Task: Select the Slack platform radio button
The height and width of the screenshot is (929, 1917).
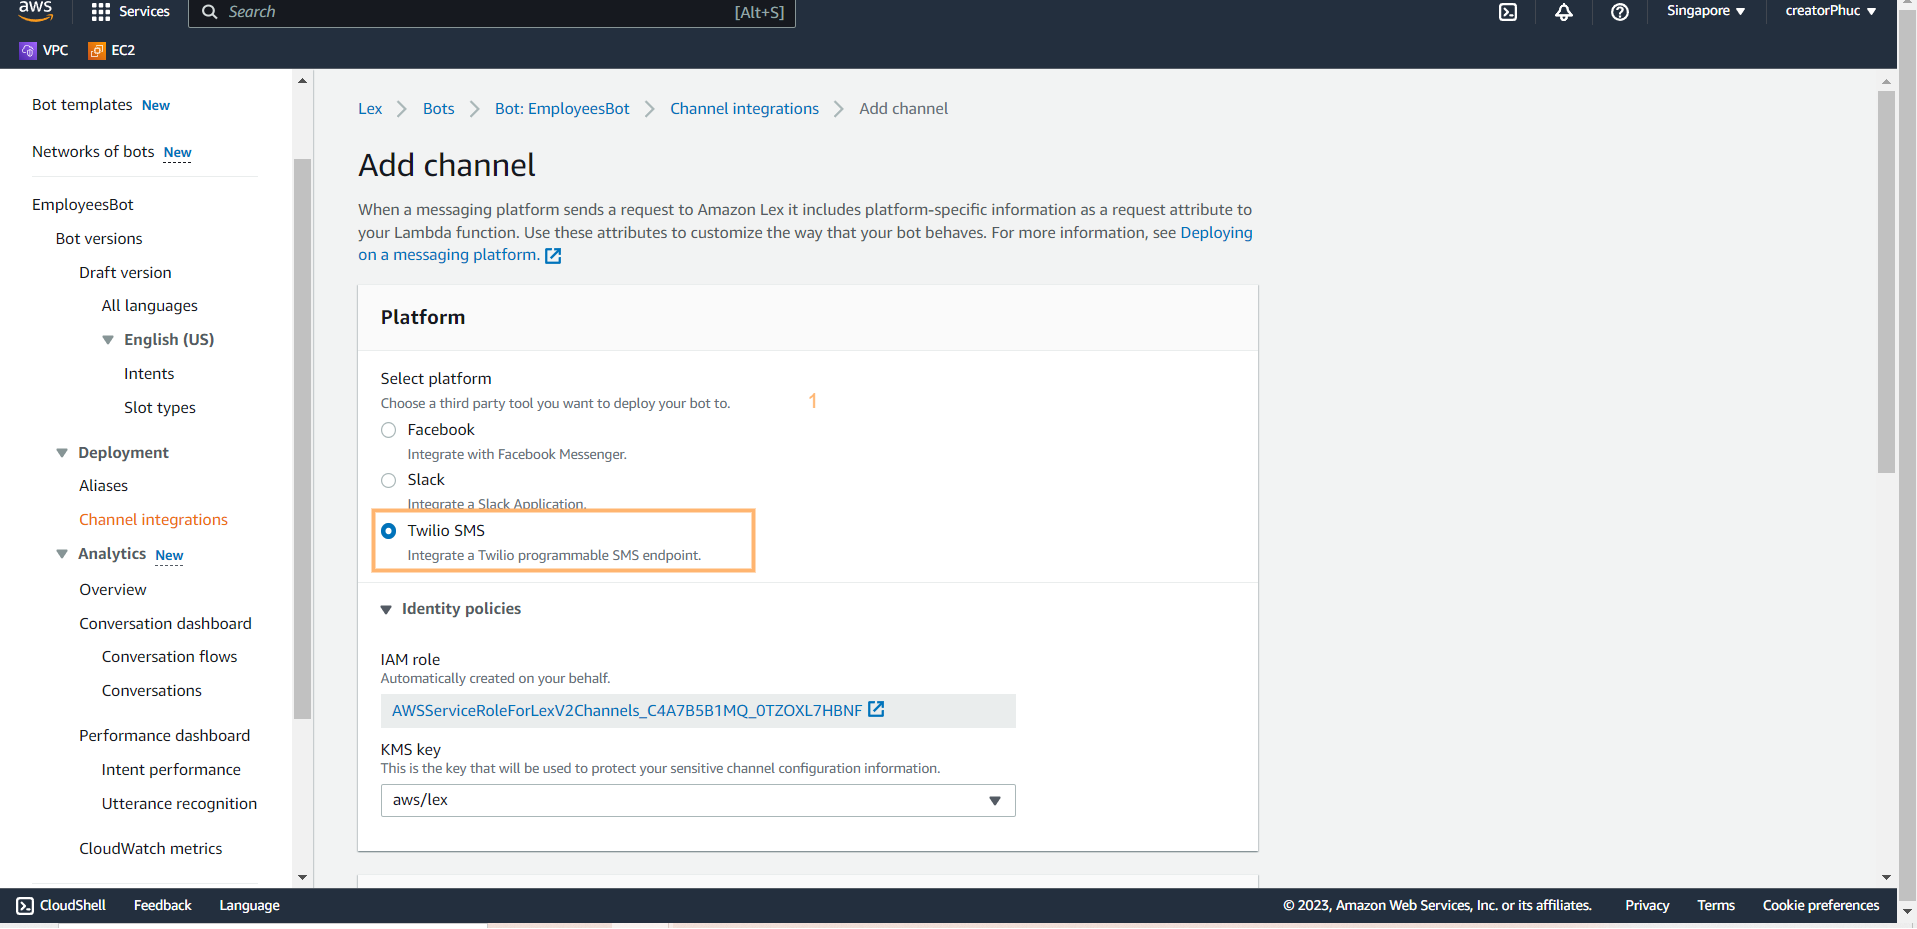Action: tap(389, 480)
